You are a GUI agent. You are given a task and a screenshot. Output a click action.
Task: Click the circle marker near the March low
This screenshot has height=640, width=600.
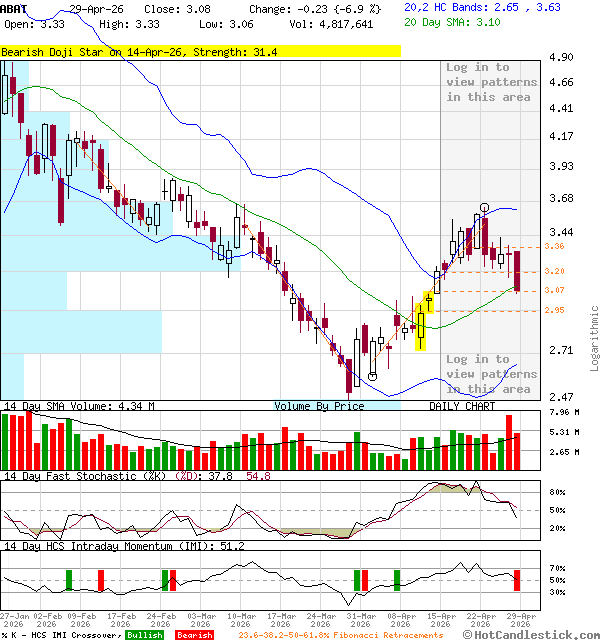pyautogui.click(x=372, y=376)
